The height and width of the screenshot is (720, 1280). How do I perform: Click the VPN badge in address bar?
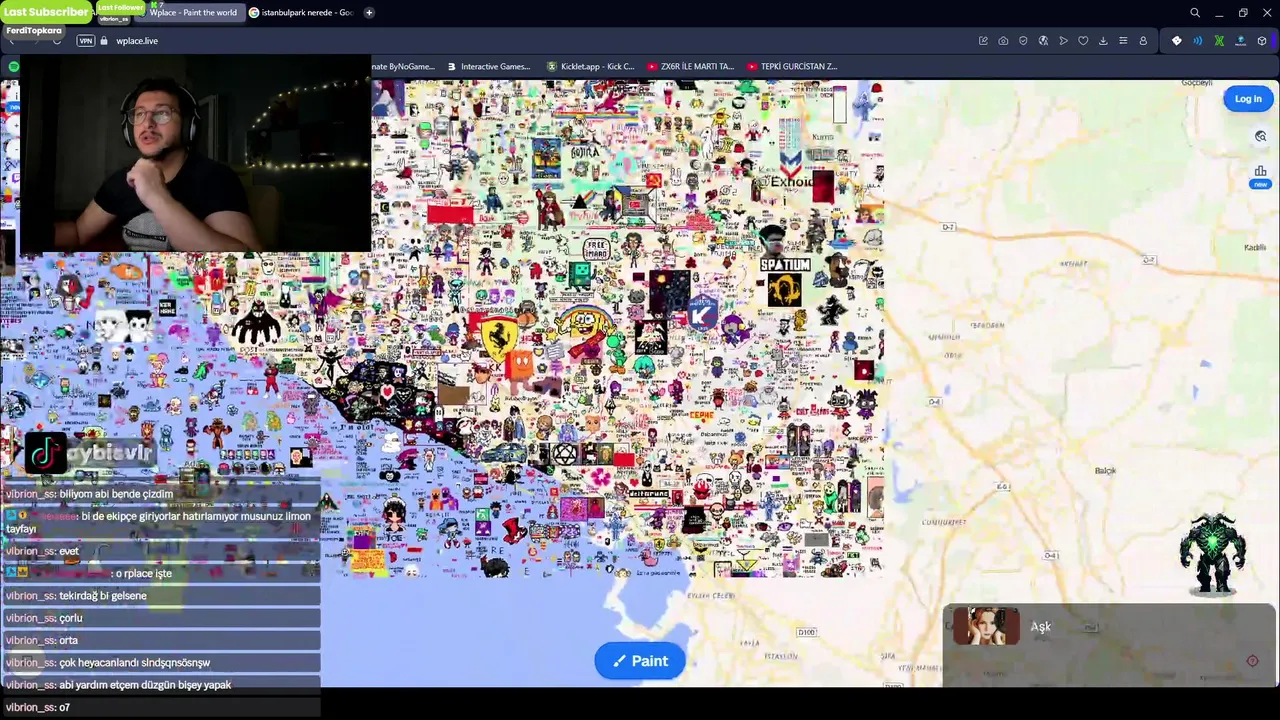click(86, 41)
